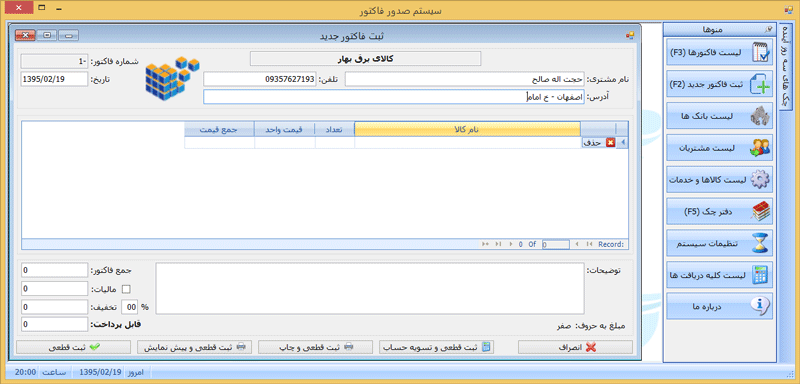This screenshot has height=384, width=800.
Task: Click the جمع قیمت total price header
Action: 219,130
